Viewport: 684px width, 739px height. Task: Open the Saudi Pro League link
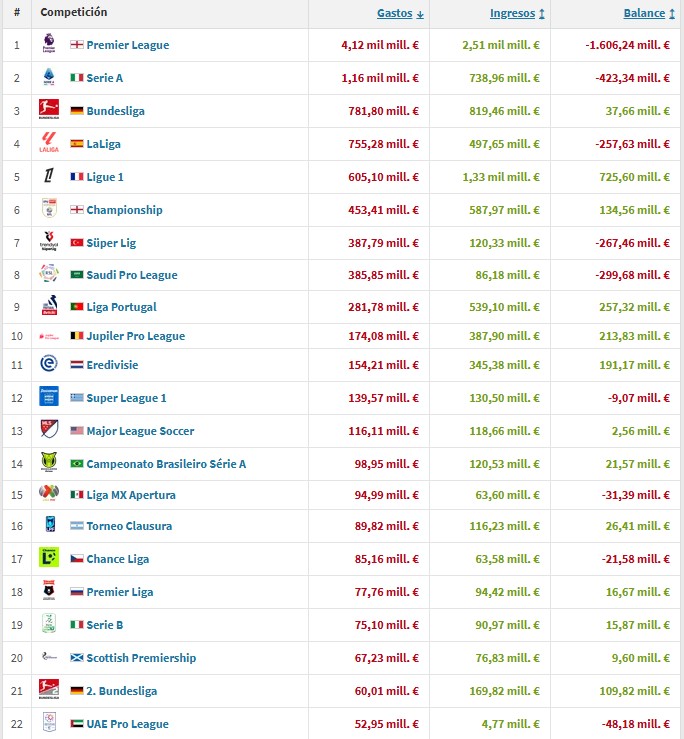[x=132, y=275]
